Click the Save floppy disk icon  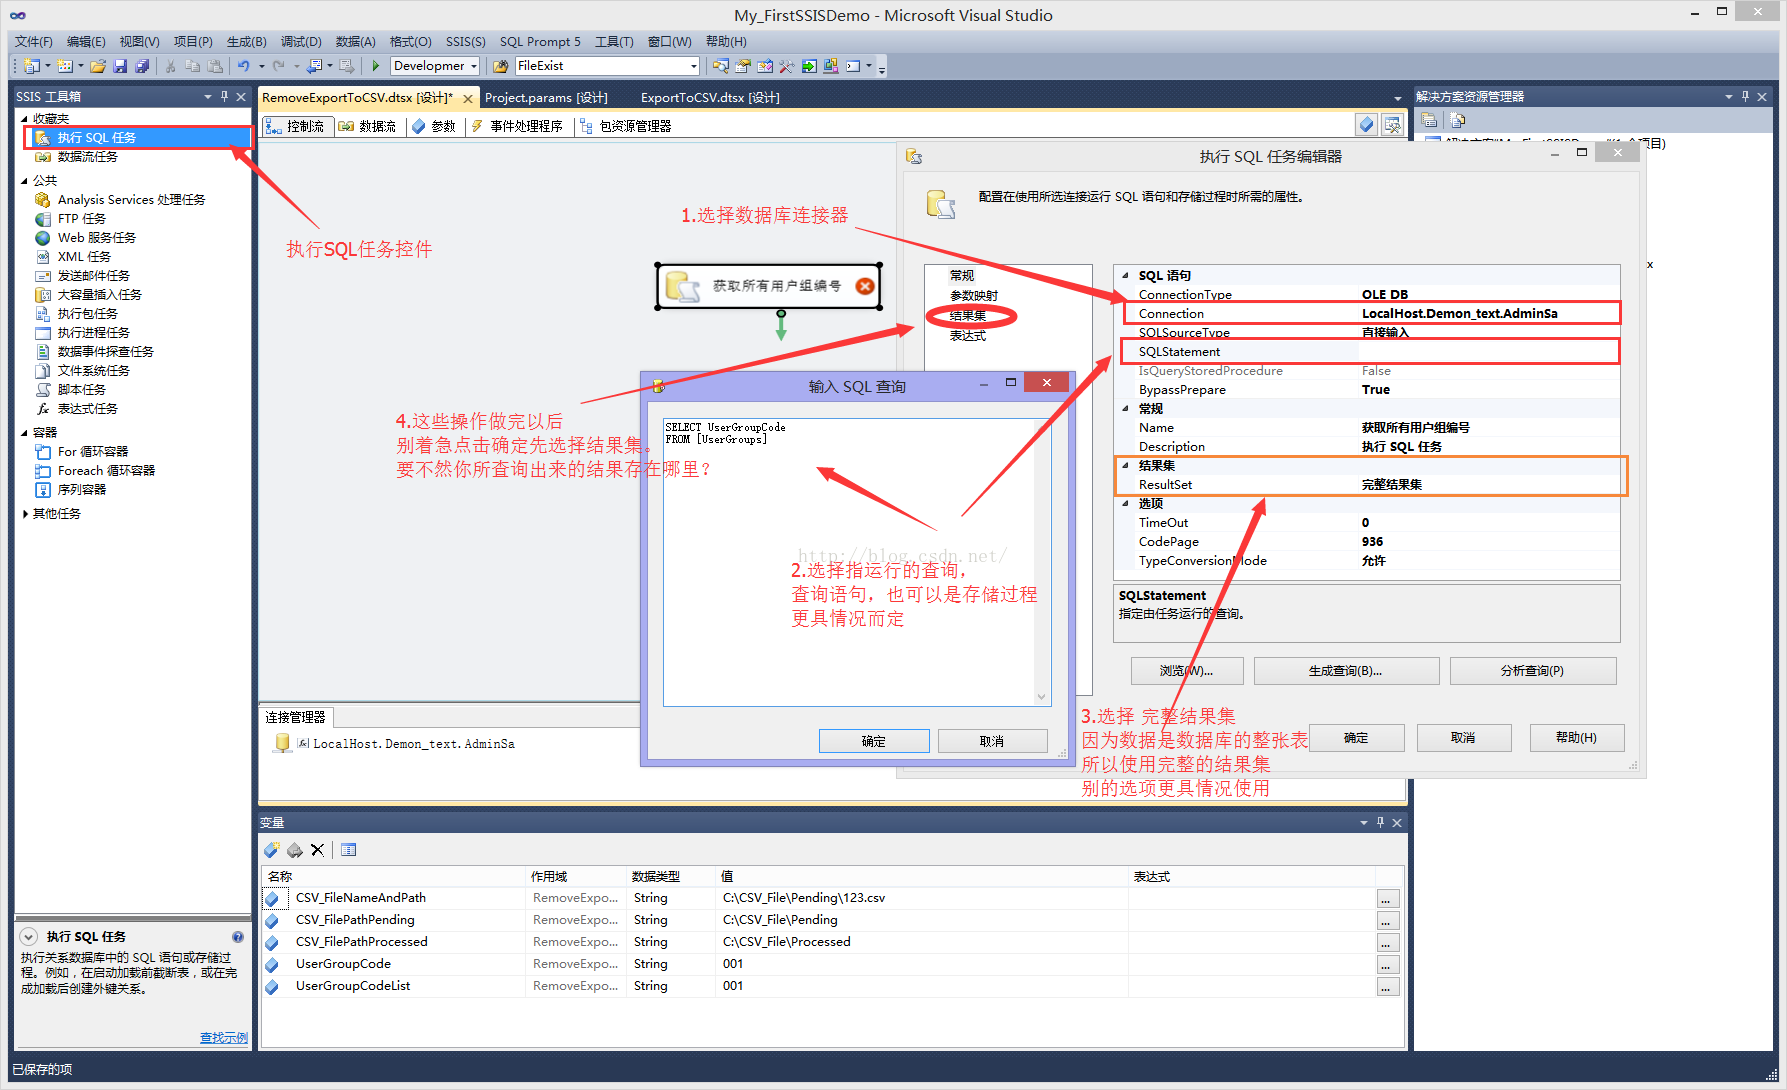point(120,66)
